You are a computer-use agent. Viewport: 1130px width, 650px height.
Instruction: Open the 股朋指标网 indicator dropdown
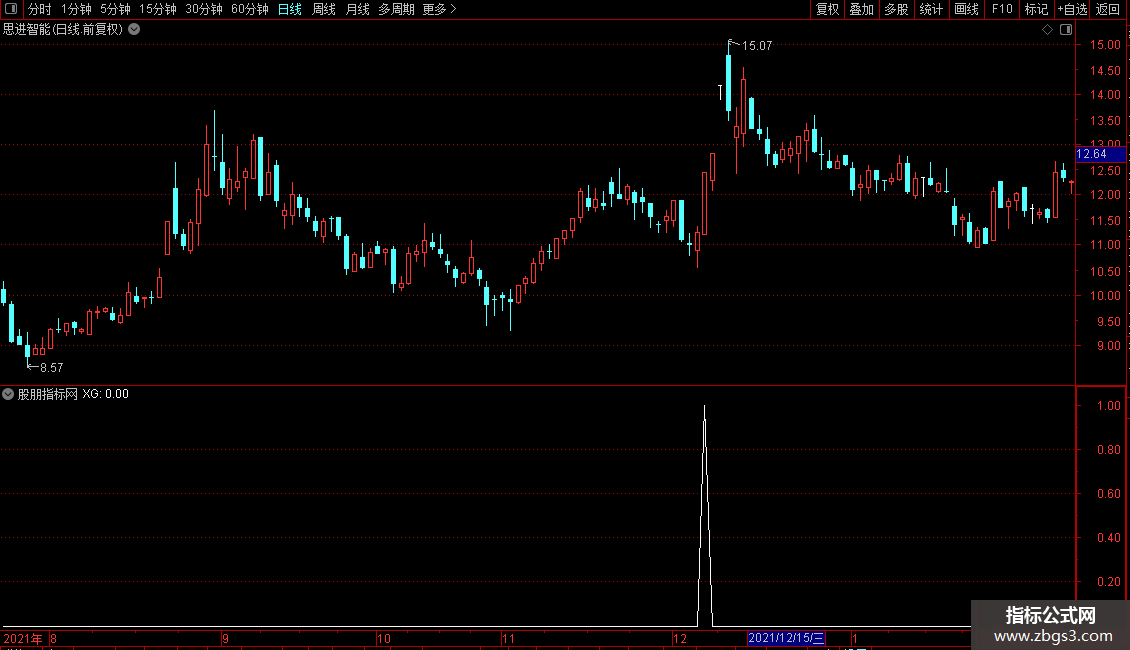click(x=8, y=394)
